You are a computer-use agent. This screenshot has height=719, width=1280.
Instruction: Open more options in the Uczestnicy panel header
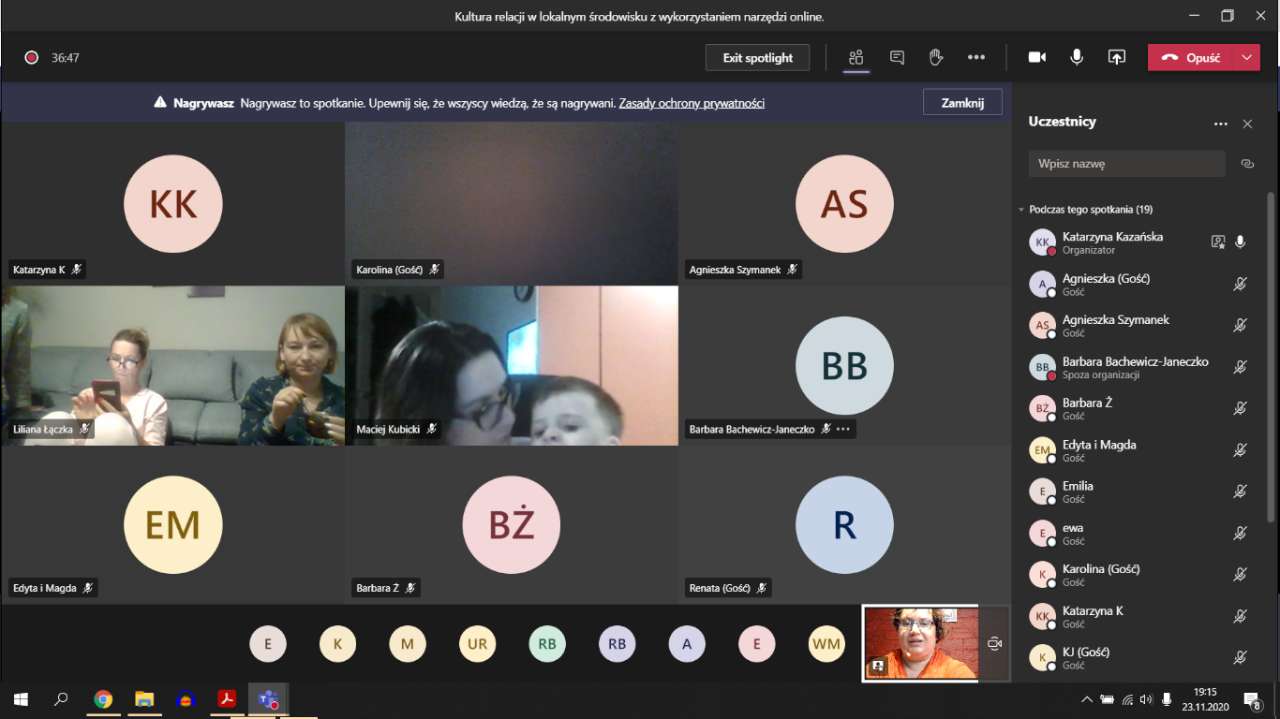pyautogui.click(x=1220, y=124)
